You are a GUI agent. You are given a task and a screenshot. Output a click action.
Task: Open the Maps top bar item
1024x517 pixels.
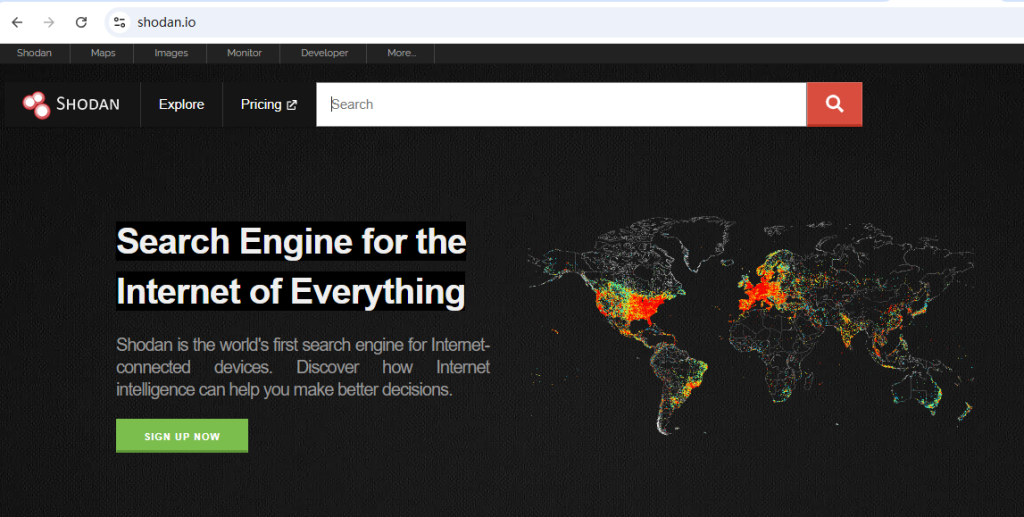click(103, 53)
